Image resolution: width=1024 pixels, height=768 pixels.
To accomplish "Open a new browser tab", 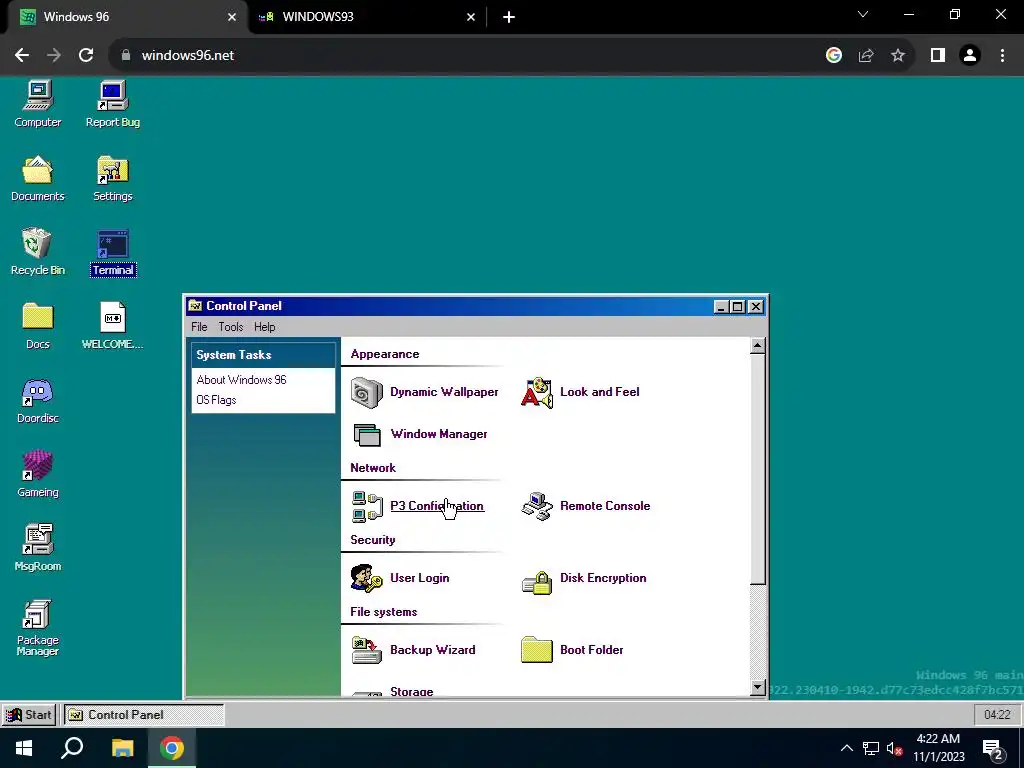I will 509,17.
